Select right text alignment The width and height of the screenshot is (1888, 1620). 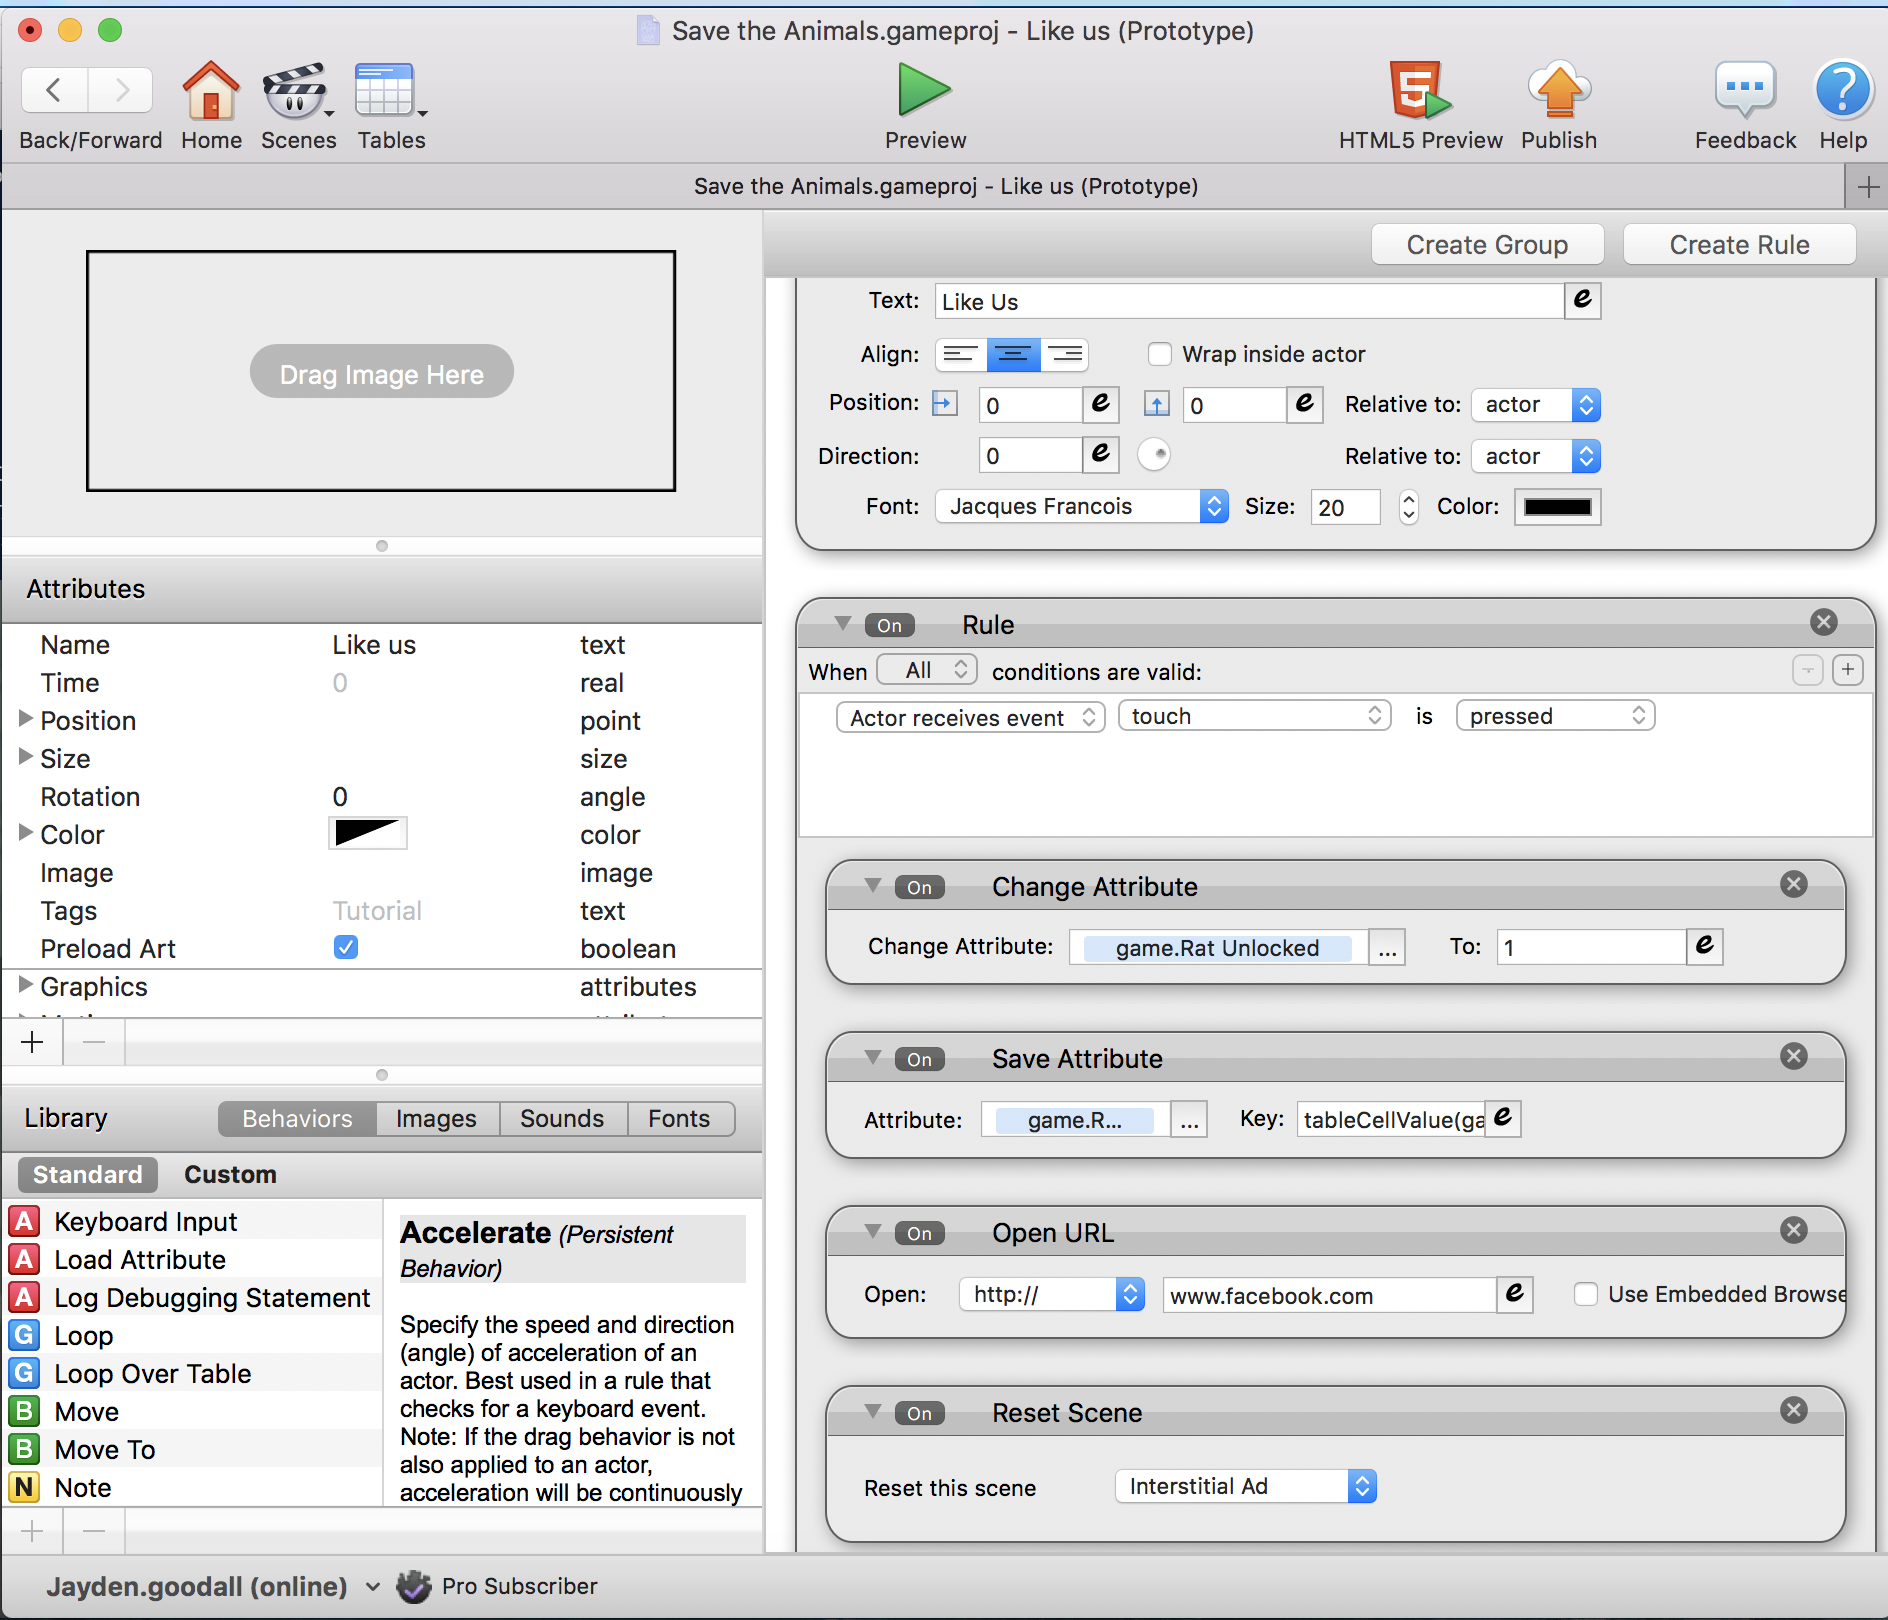[1065, 355]
